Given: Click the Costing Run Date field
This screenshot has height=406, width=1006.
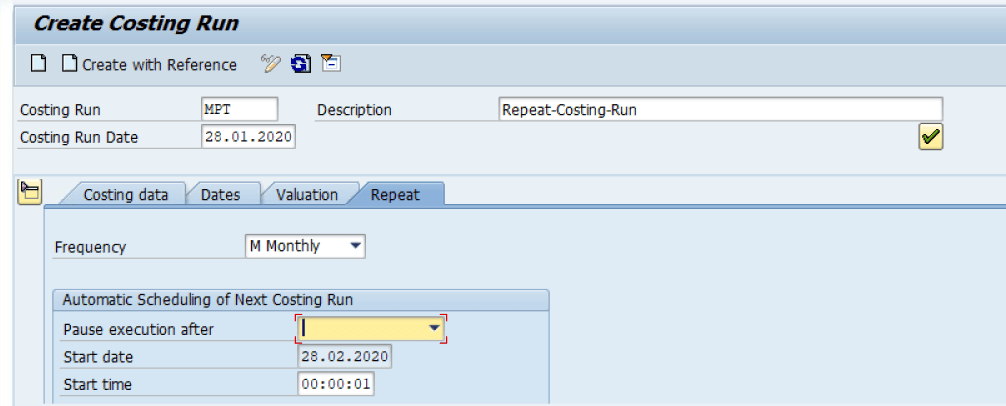Looking at the screenshot, I should coord(248,138).
